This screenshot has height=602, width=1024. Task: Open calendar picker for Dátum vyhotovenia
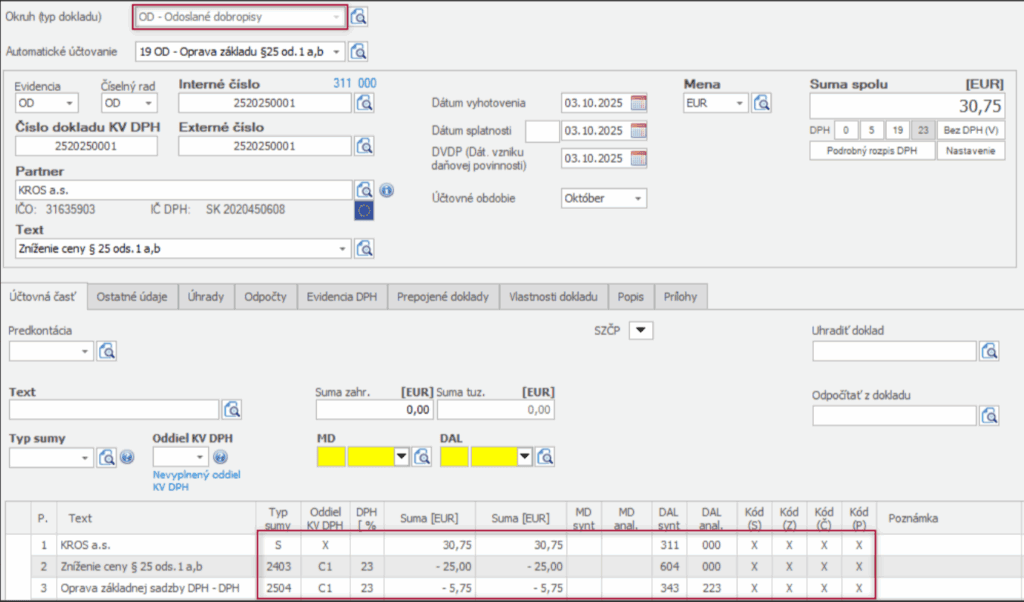coord(639,103)
